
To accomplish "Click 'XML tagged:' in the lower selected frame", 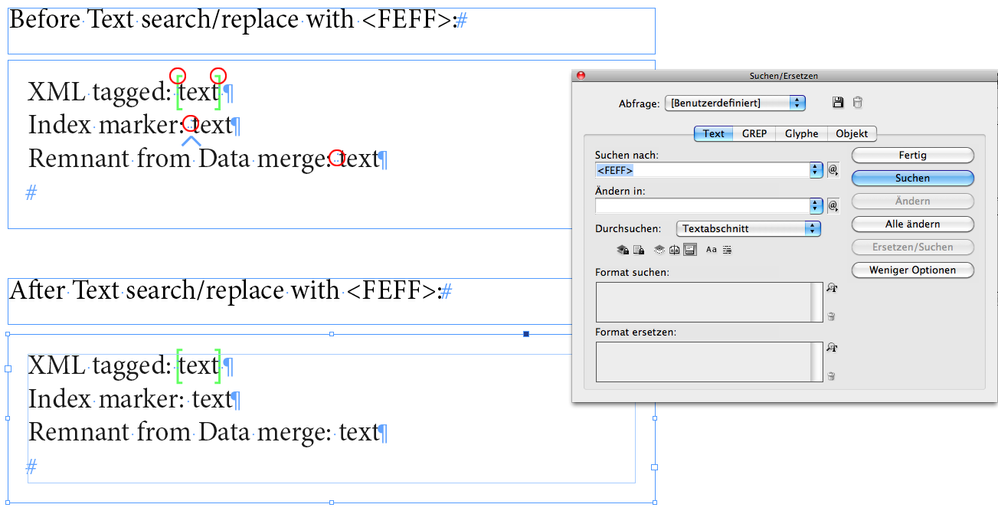I will 99,366.
